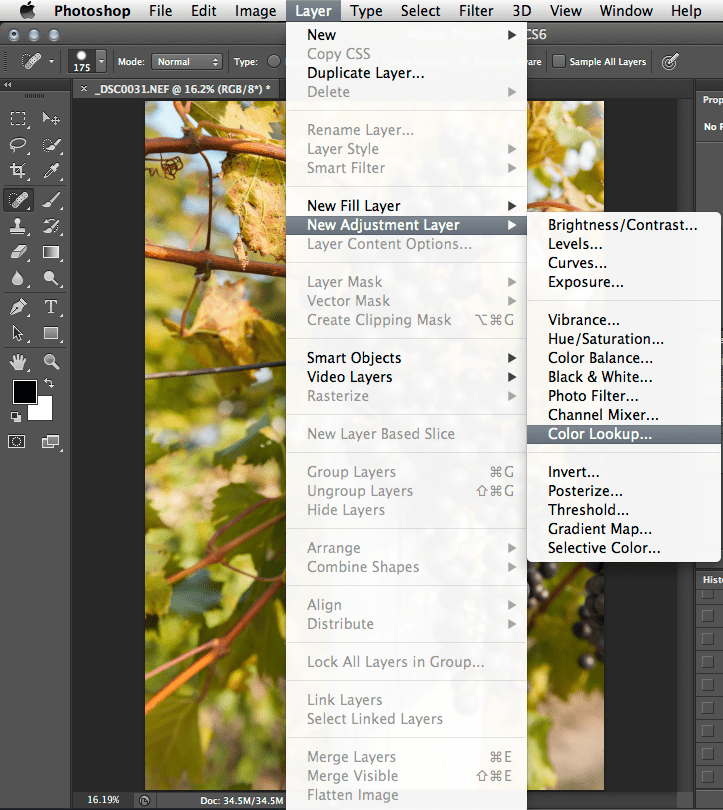The width and height of the screenshot is (723, 810).
Task: Select the Dodge tool
Action: [x=51, y=278]
